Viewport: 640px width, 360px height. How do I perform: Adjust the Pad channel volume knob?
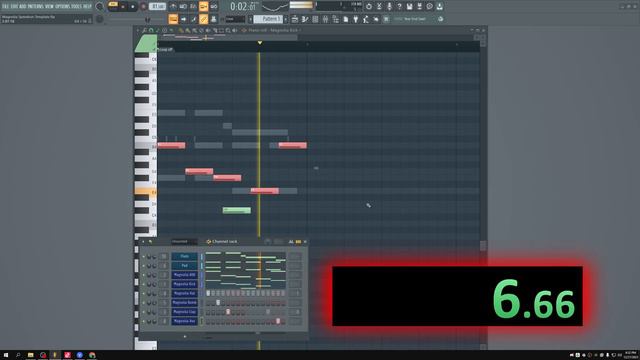(154, 266)
